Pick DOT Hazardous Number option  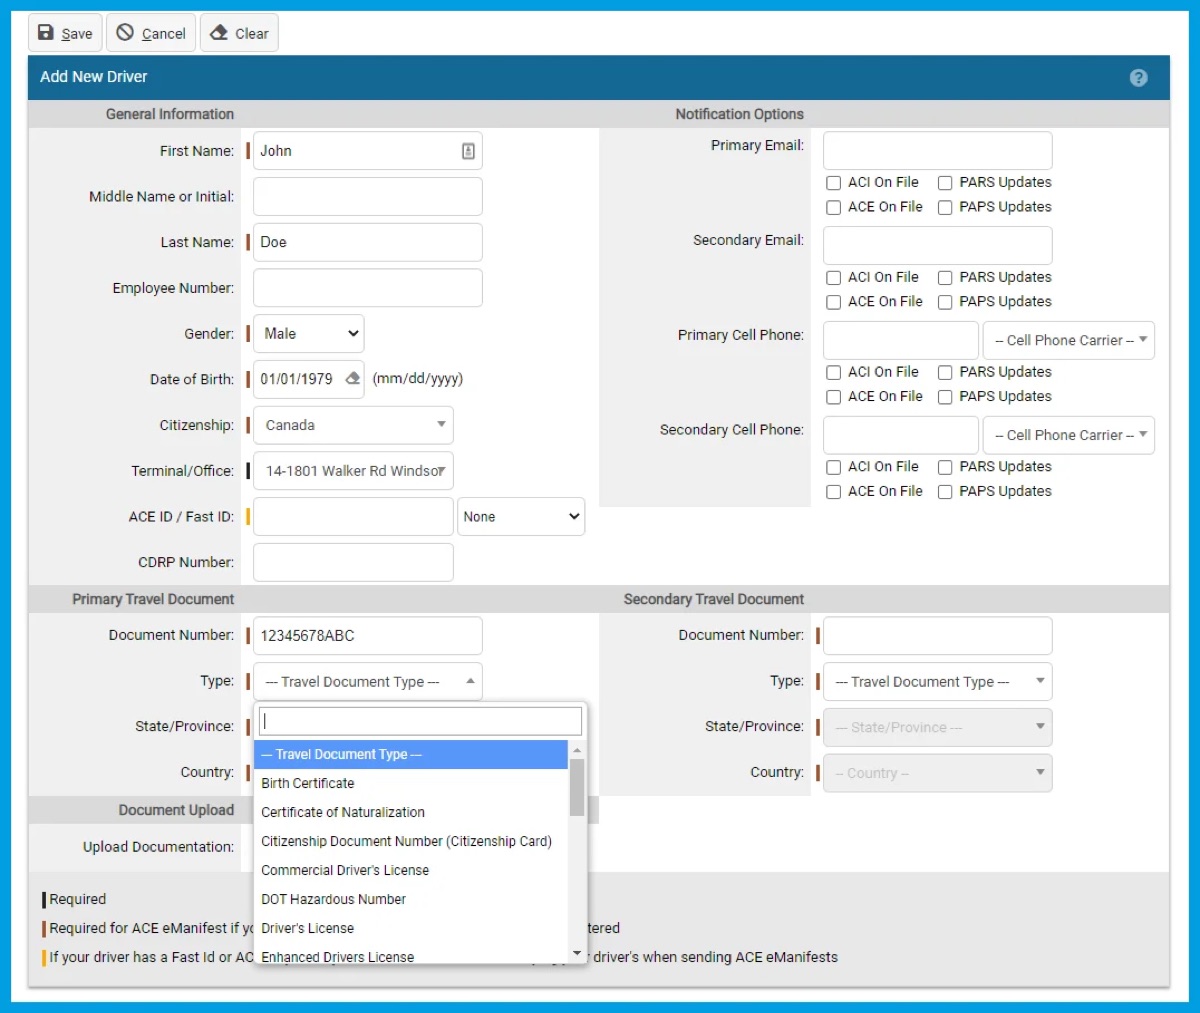click(x=411, y=899)
